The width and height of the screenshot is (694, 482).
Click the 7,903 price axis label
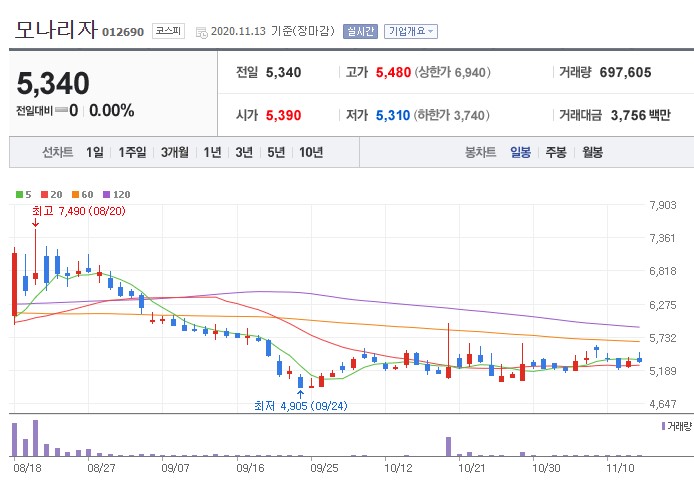coord(663,205)
